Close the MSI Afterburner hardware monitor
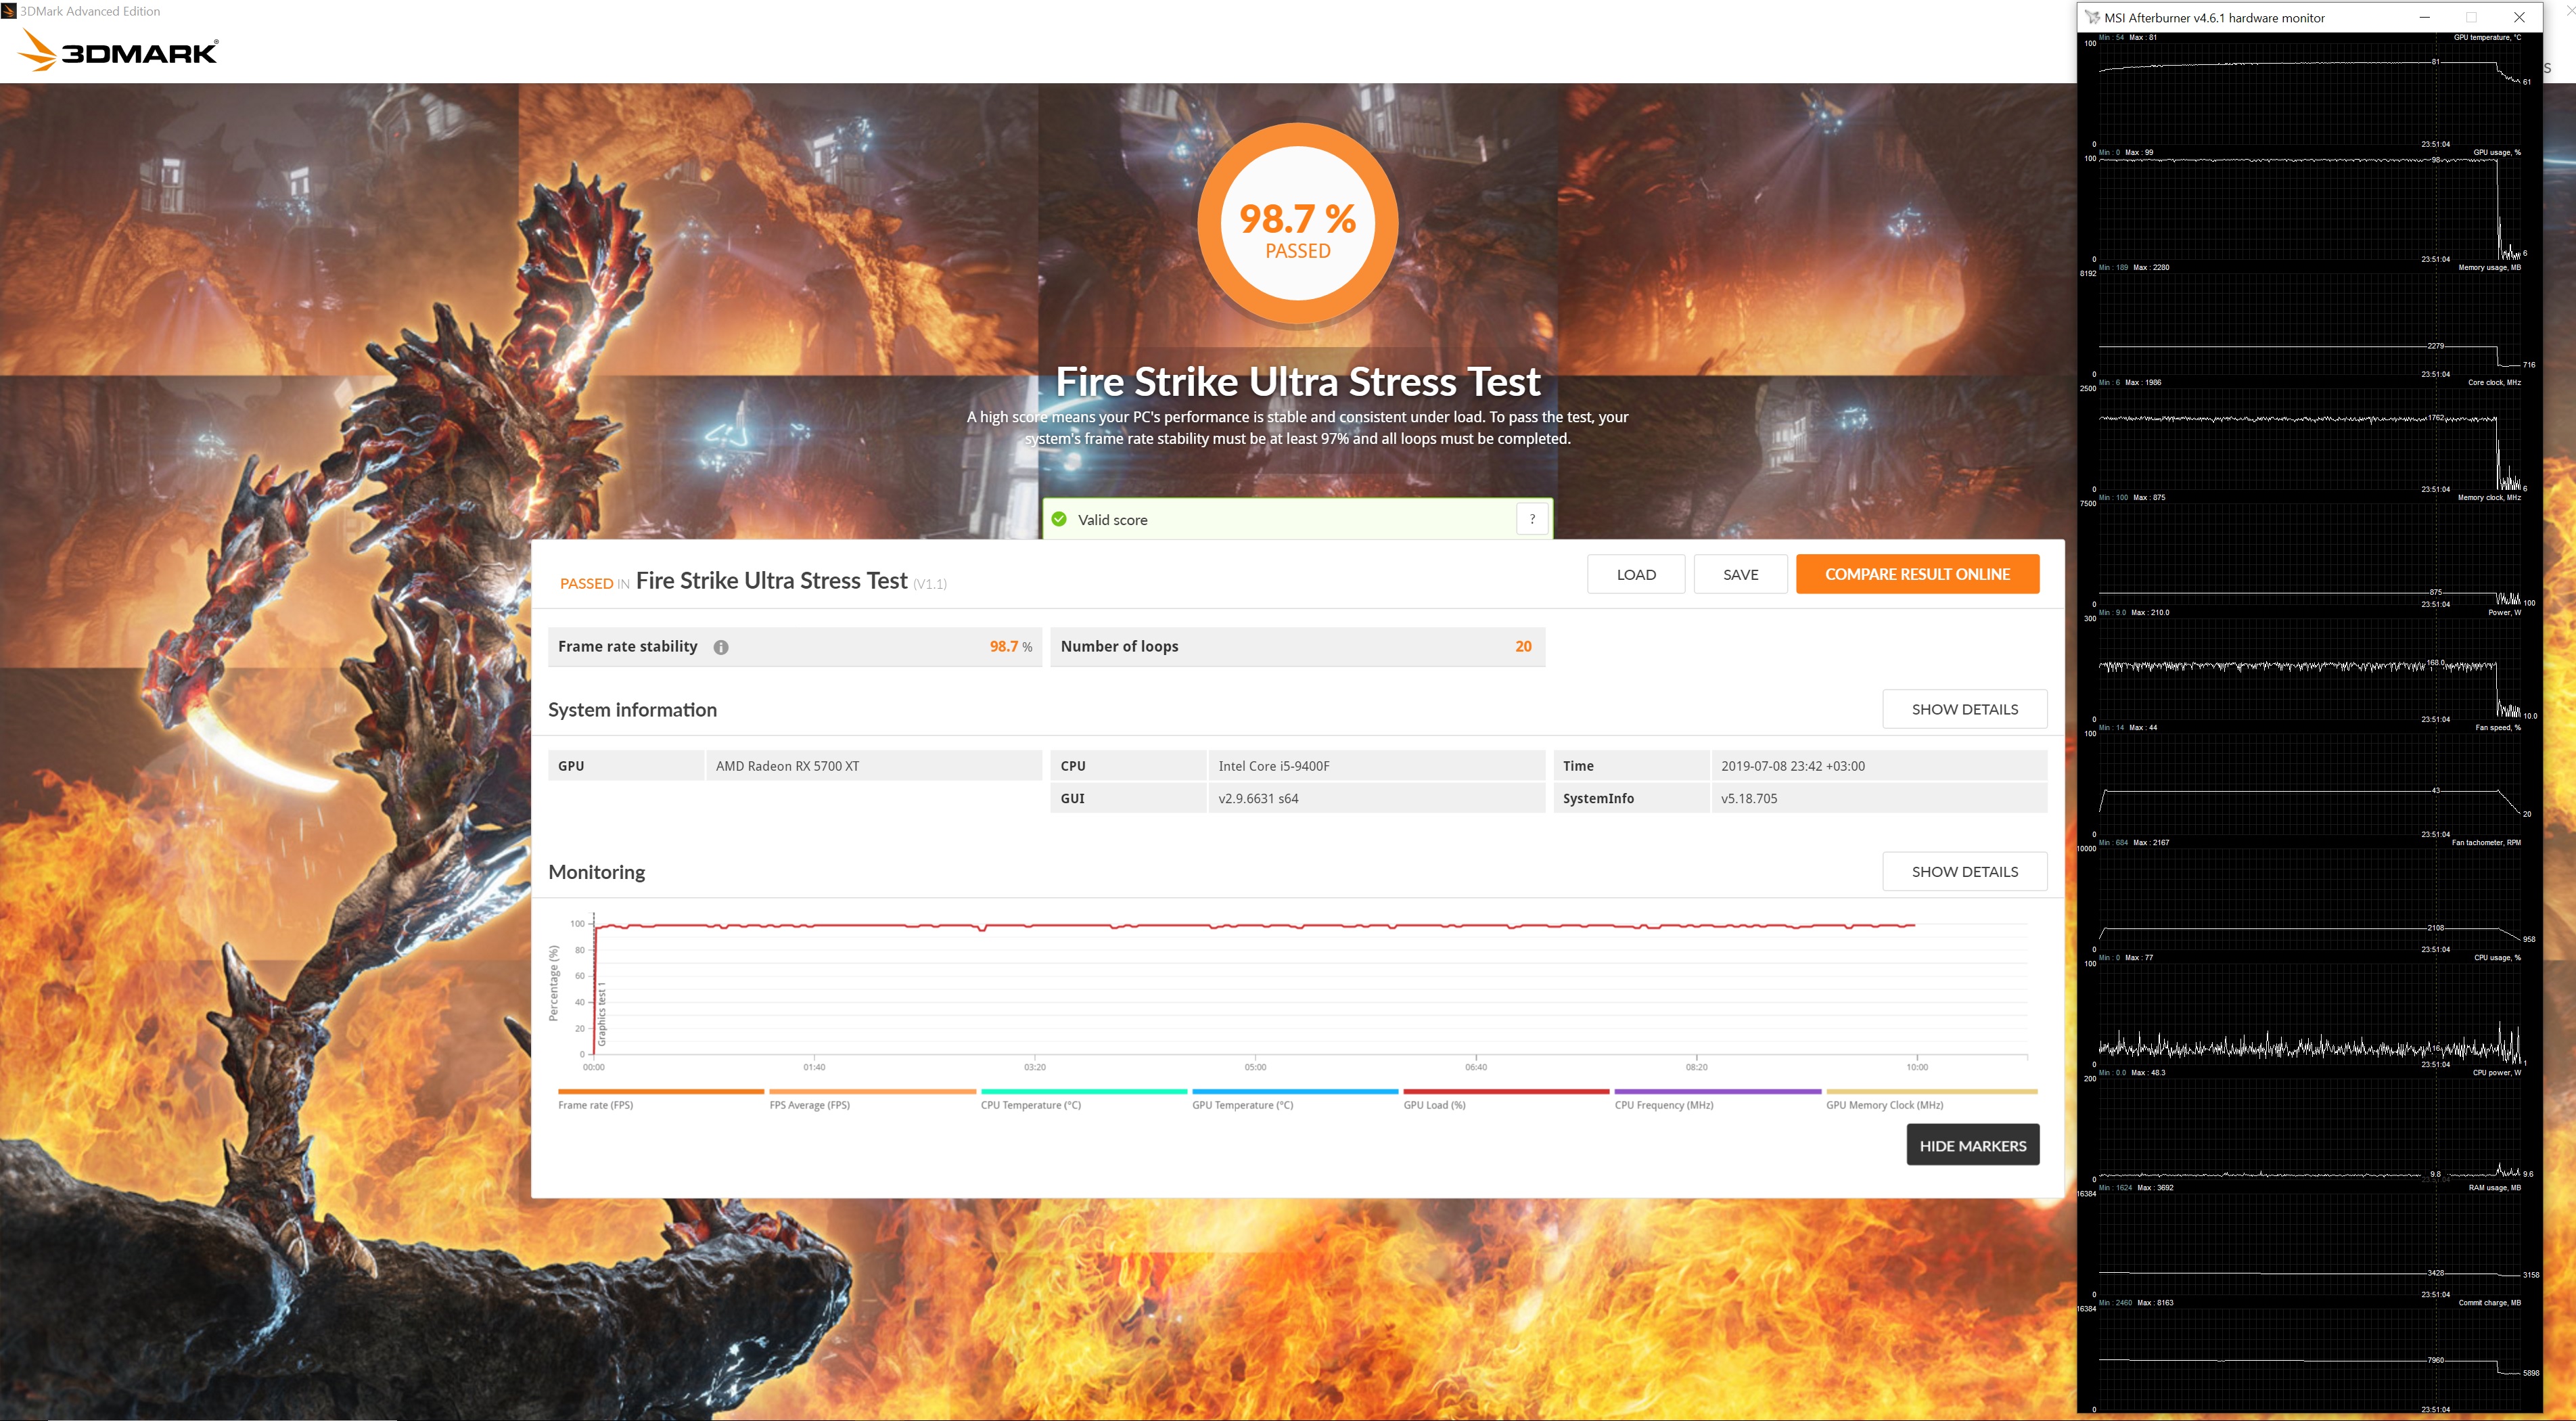 pos(2519,17)
